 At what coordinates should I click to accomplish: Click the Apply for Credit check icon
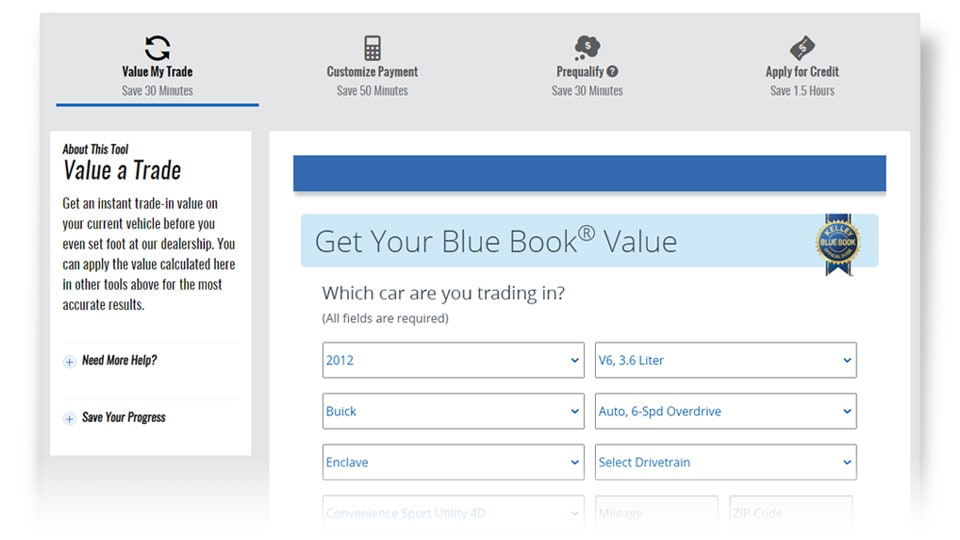point(802,48)
